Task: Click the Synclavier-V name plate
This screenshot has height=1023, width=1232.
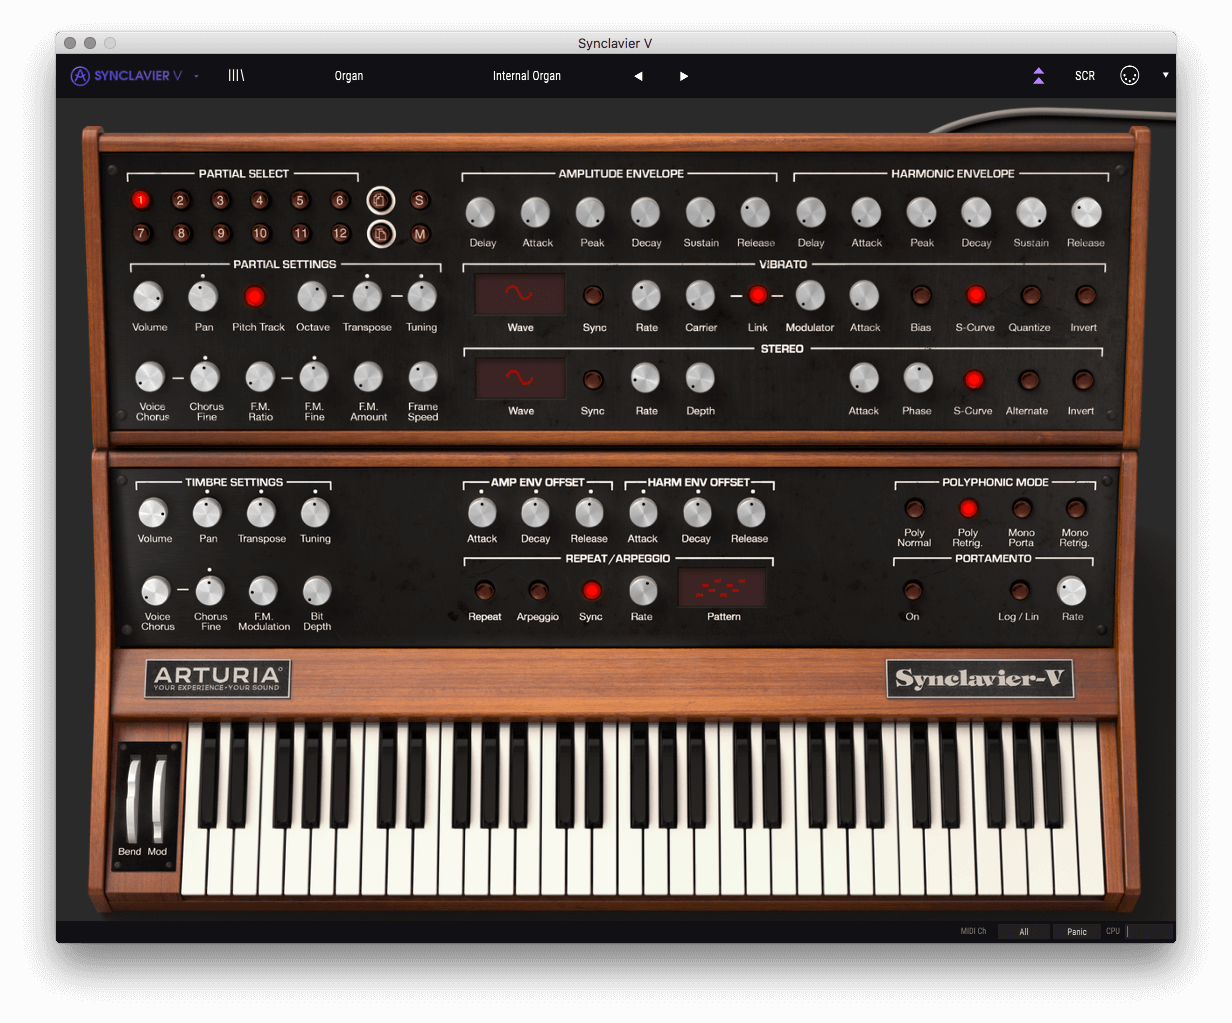Action: click(x=980, y=679)
